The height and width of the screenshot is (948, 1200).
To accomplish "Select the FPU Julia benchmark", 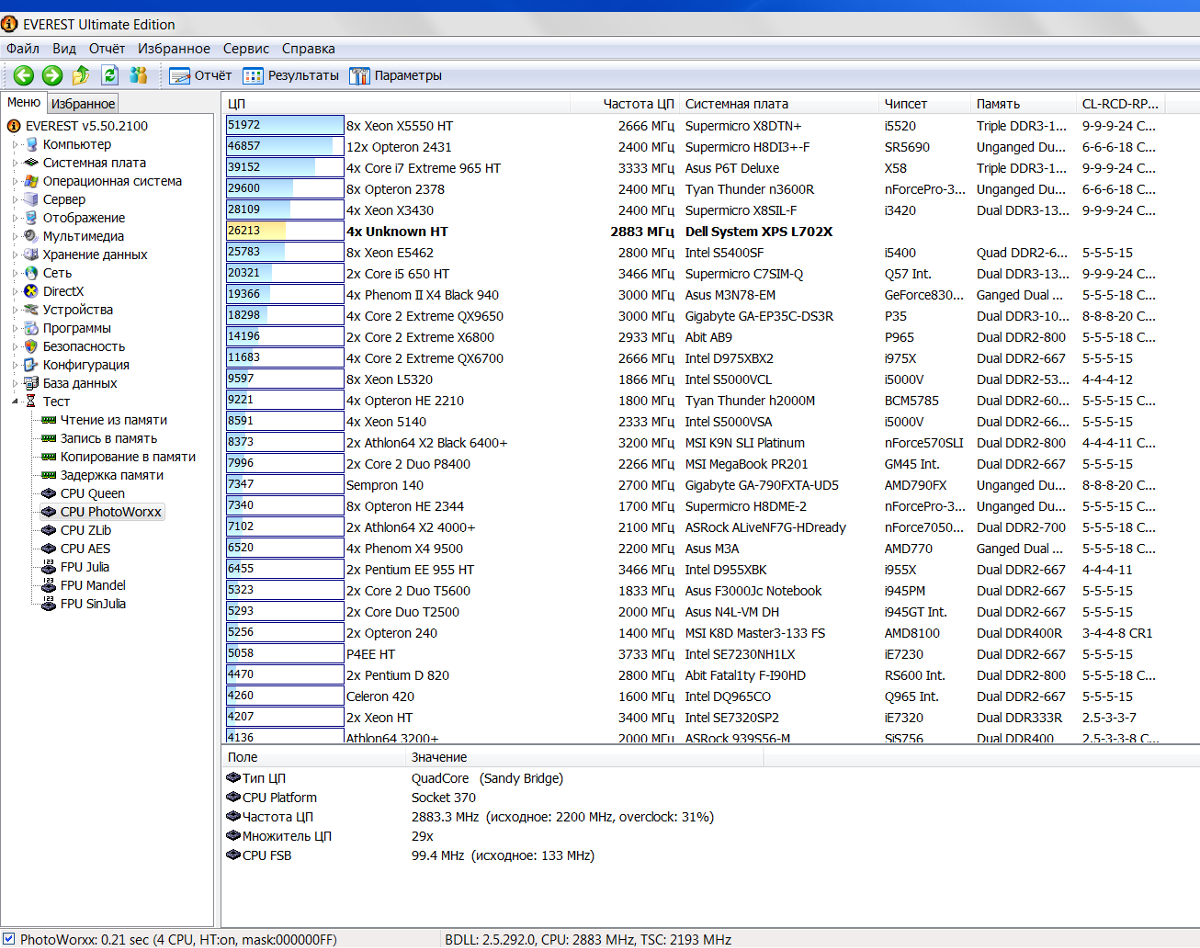I will coord(84,567).
